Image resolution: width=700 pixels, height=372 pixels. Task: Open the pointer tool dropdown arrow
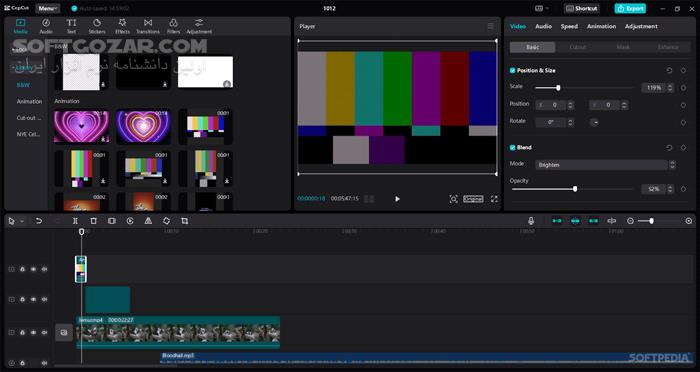(21, 221)
